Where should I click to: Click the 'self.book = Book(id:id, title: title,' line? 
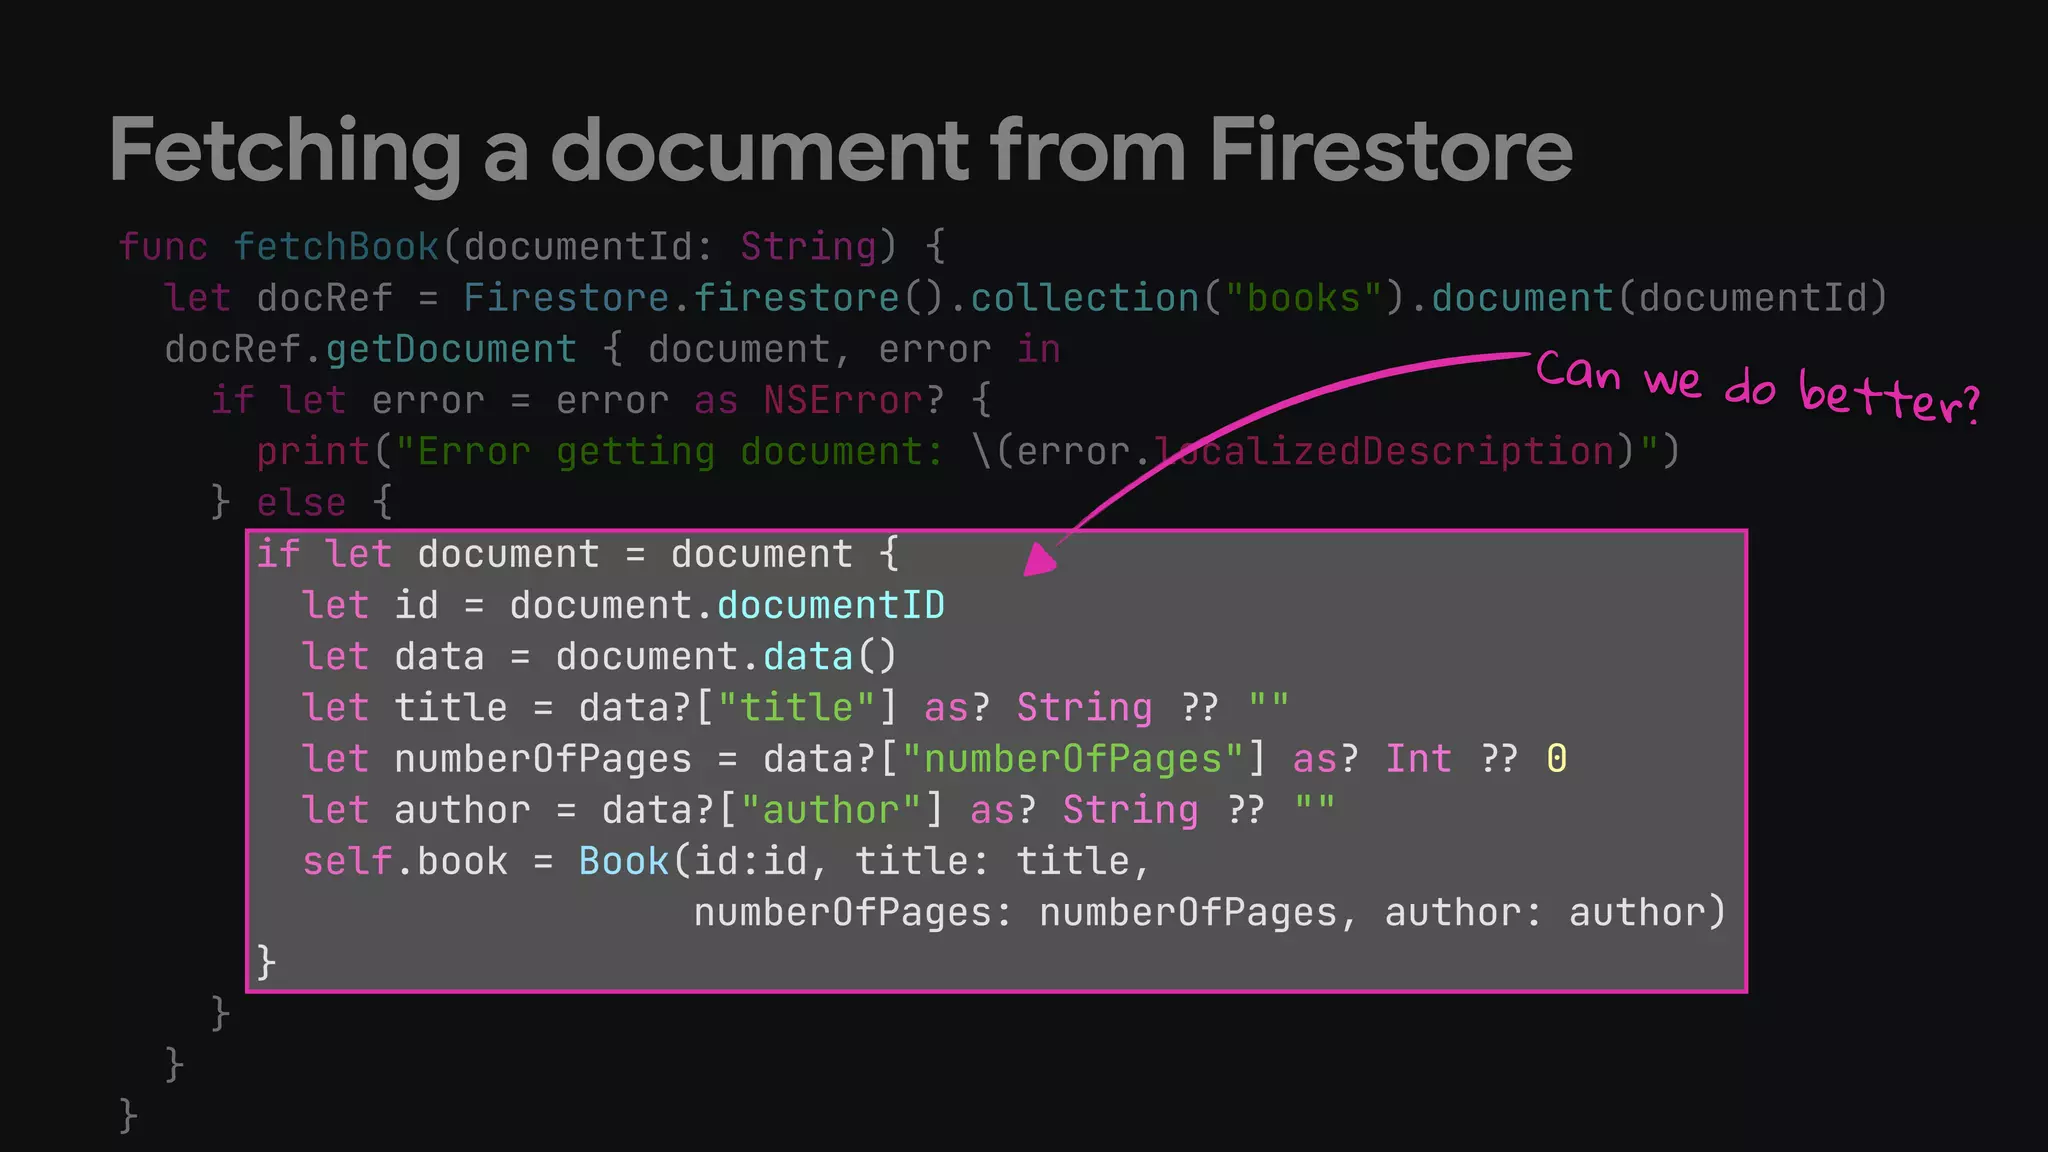[727, 861]
